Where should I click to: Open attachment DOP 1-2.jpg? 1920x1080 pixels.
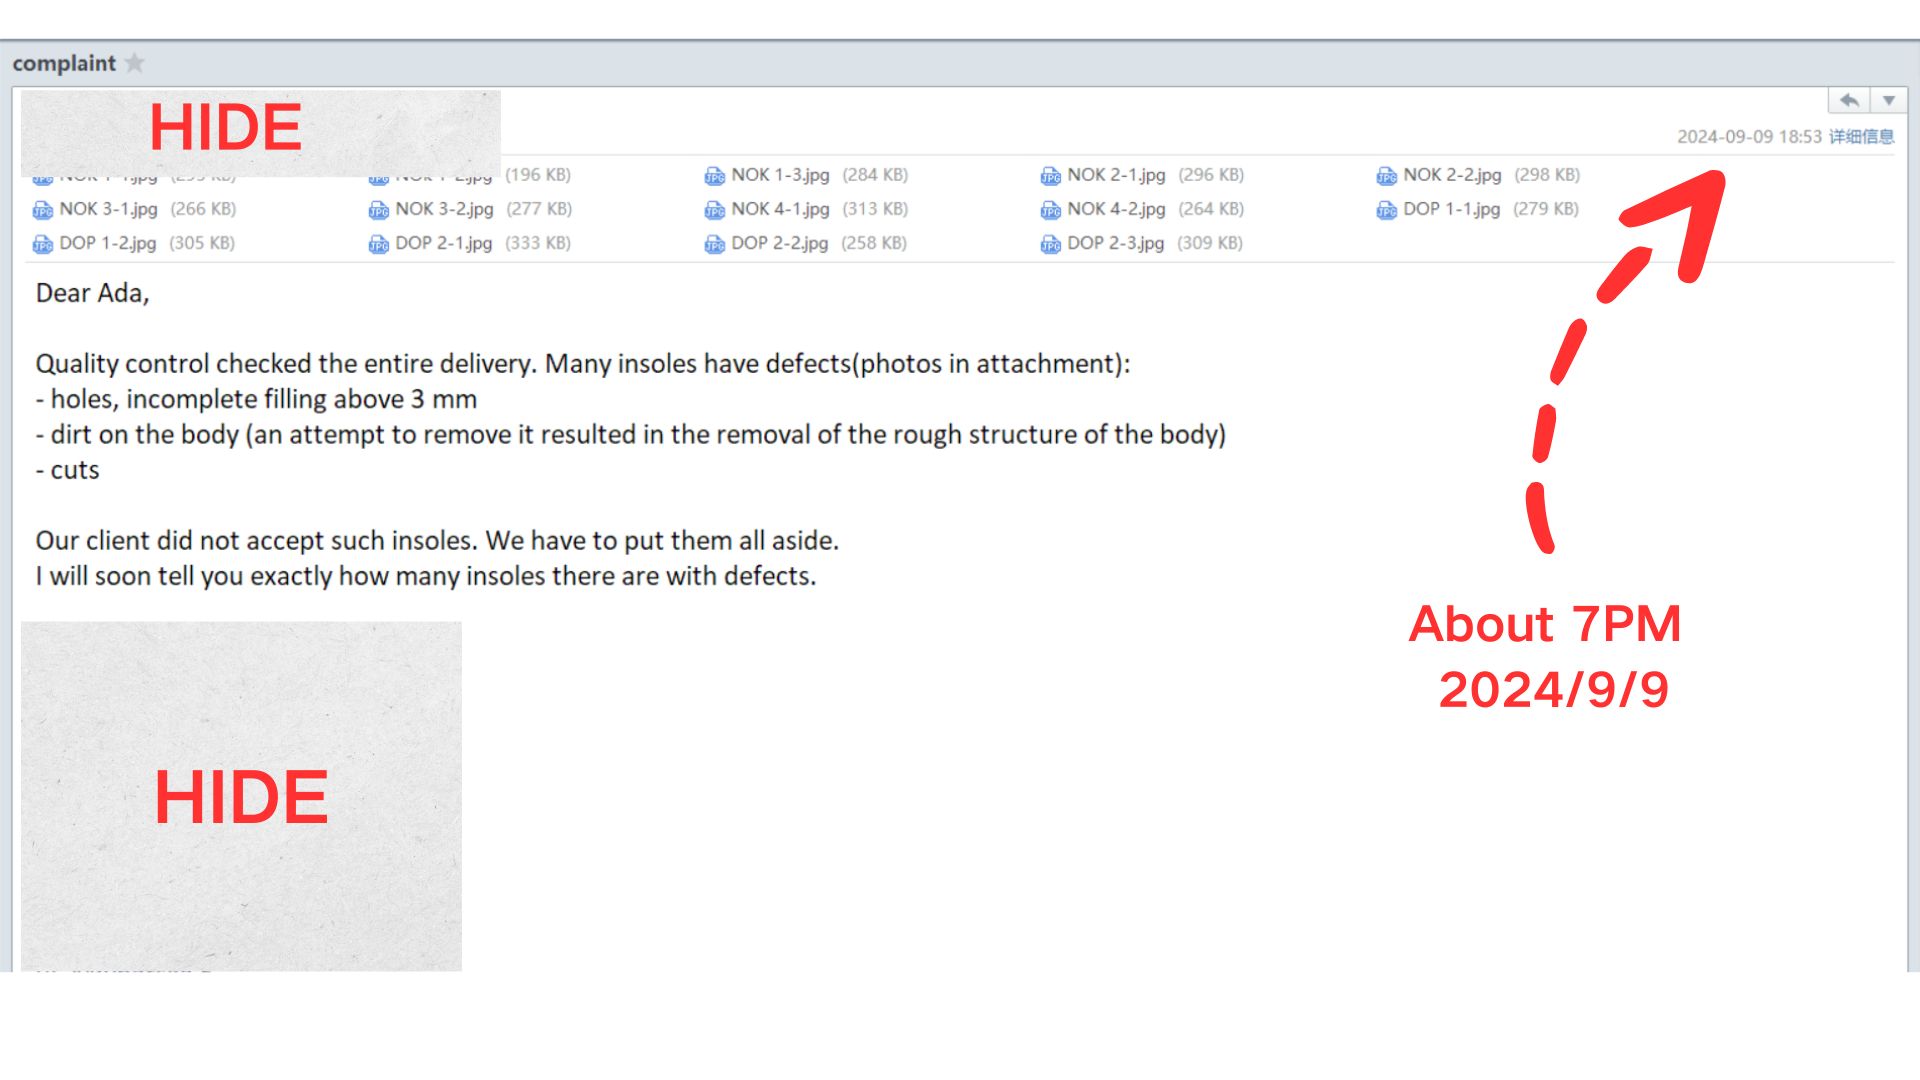[107, 243]
